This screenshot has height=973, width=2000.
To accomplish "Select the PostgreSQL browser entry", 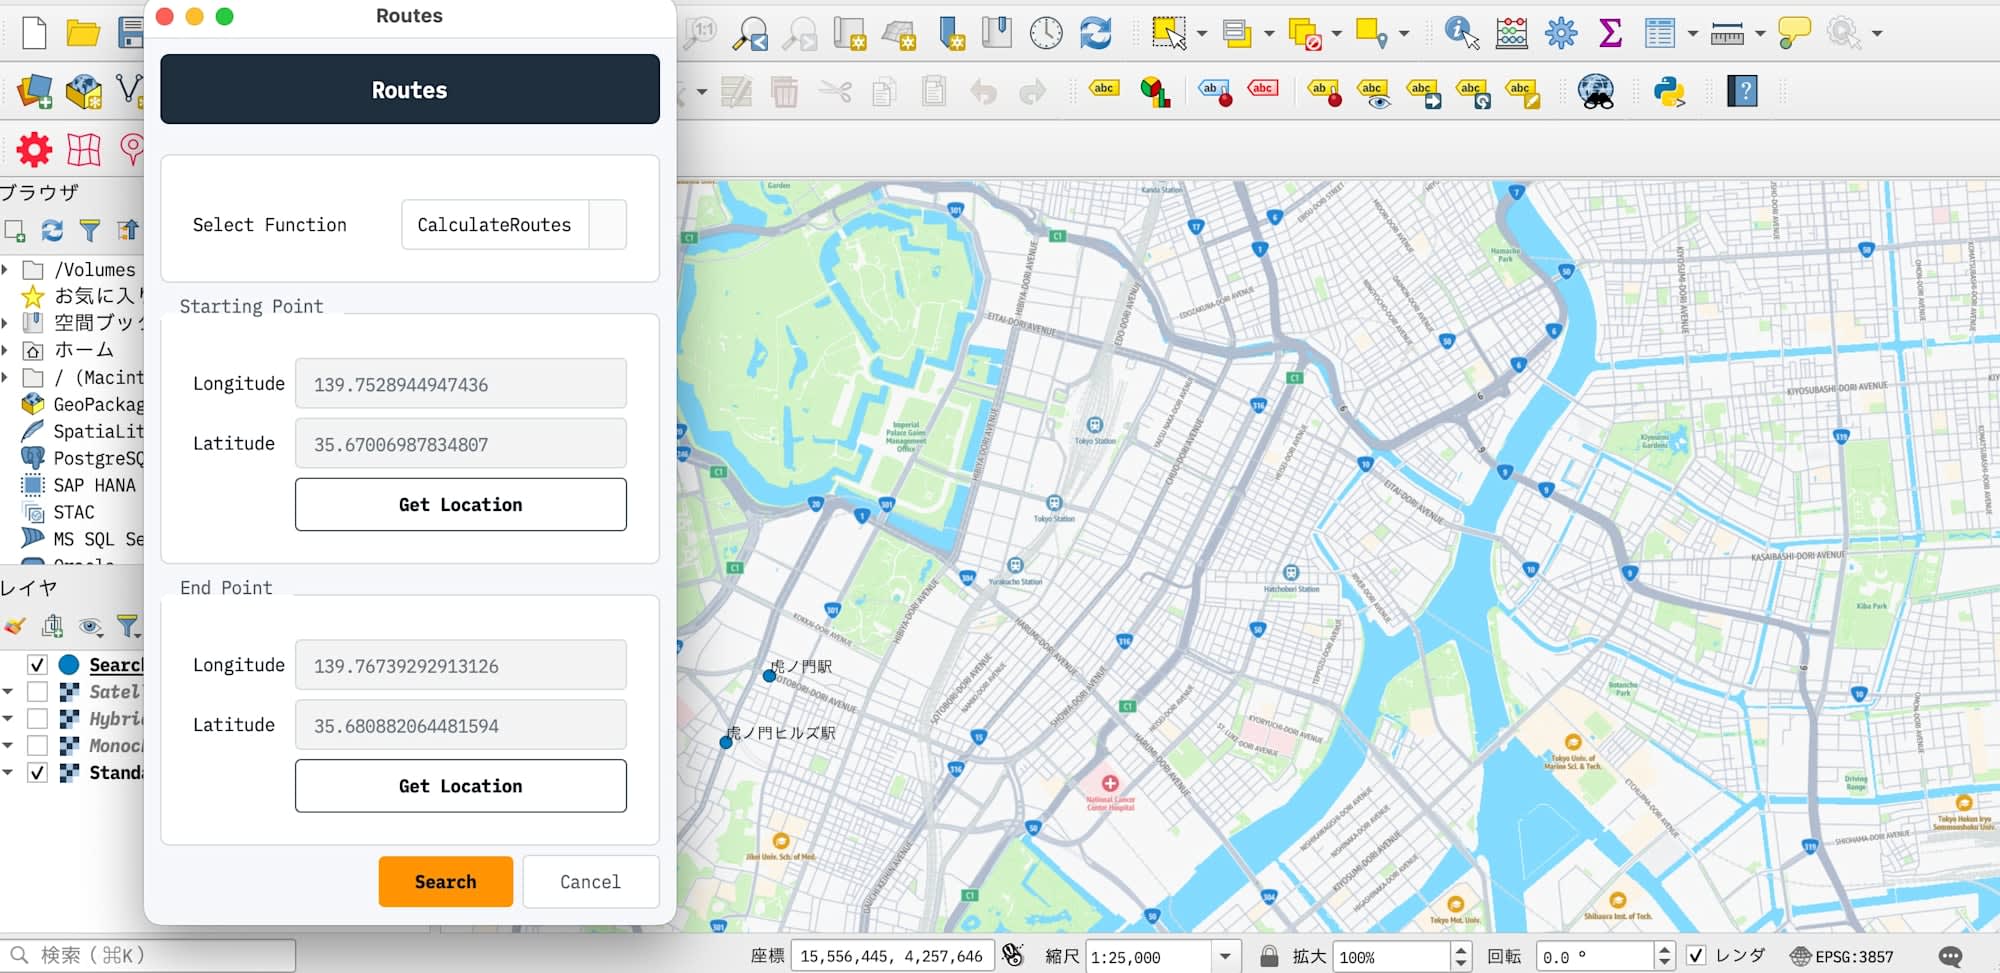I will (97, 458).
